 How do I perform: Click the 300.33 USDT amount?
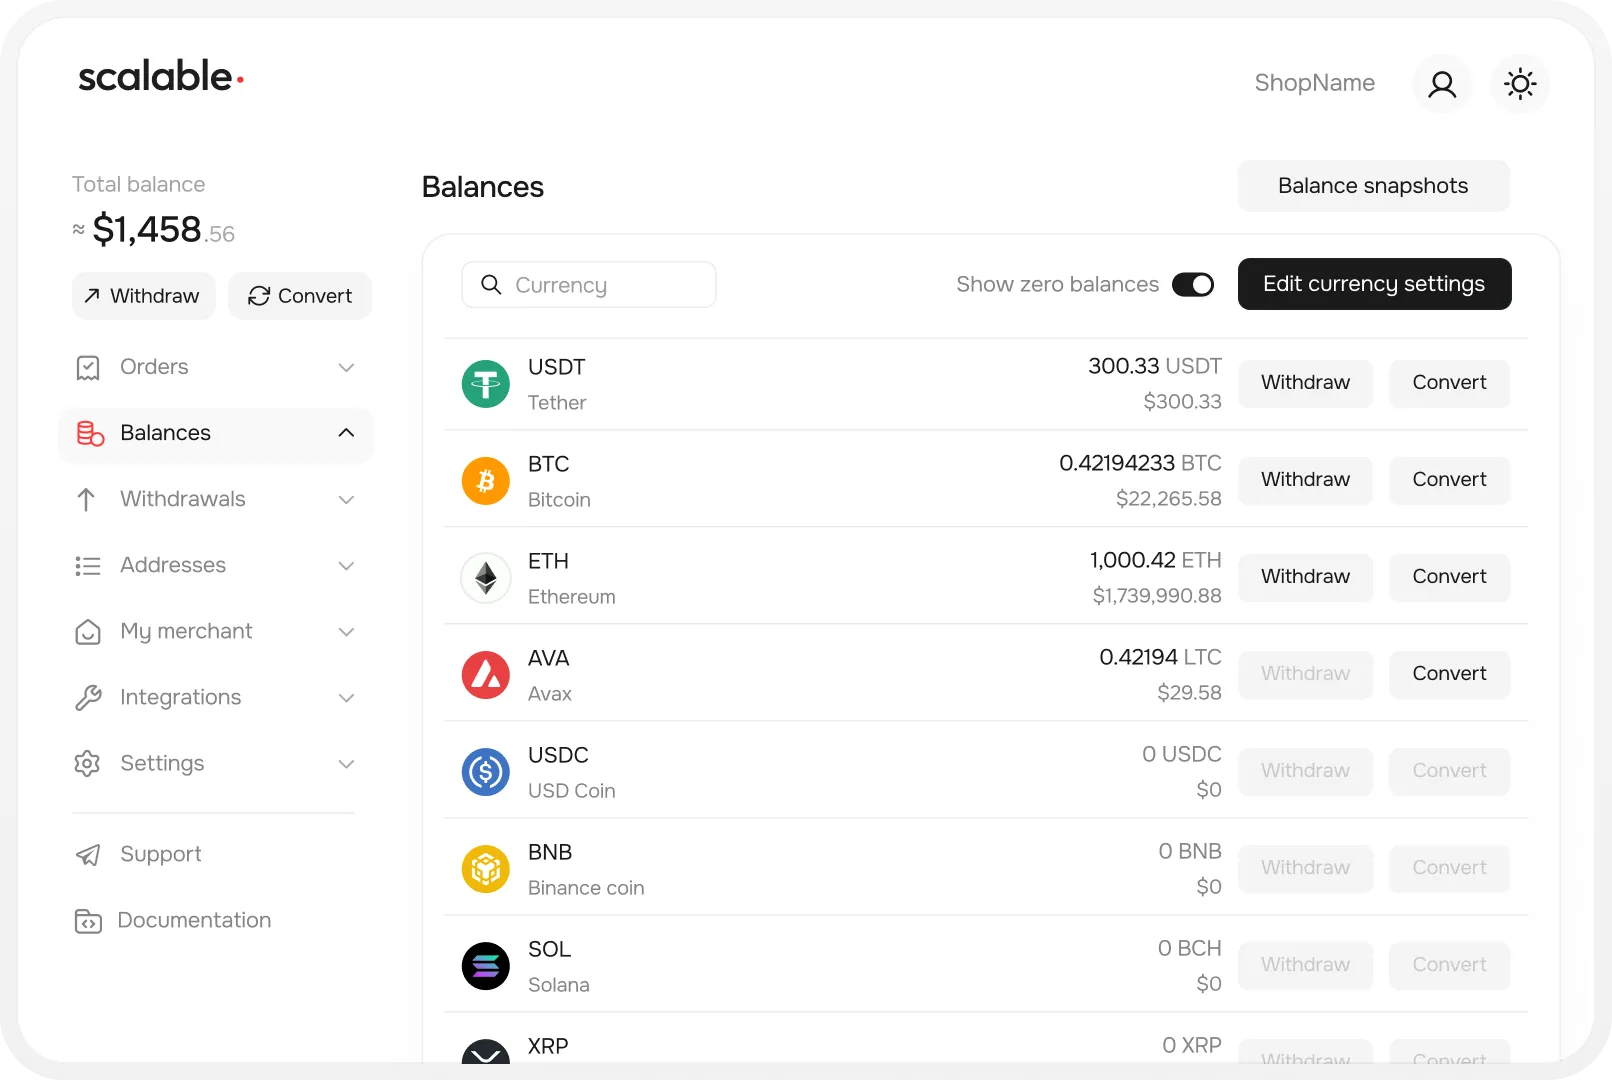point(1154,366)
